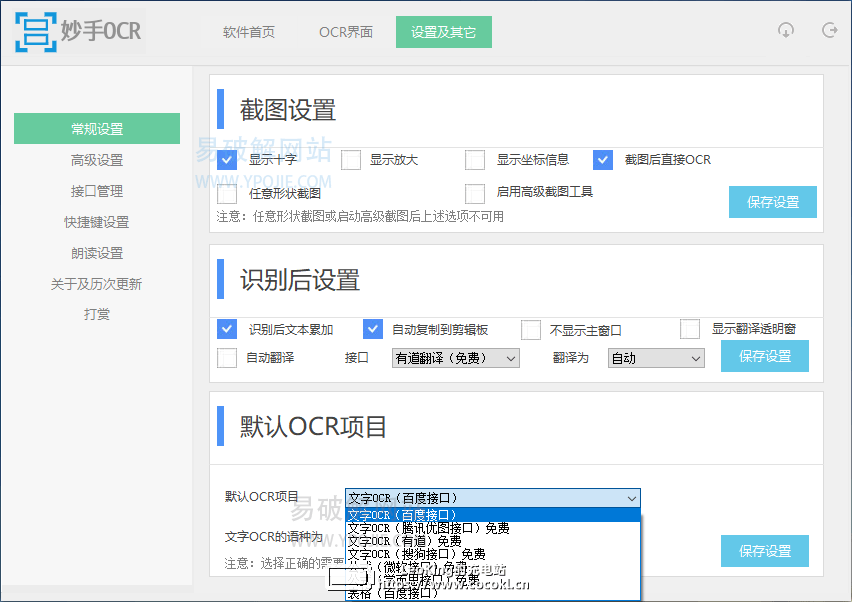Click the note 注意：任意形状截图或启动高级截图后上述选项不可用
The image size is (852, 602).
360,217
